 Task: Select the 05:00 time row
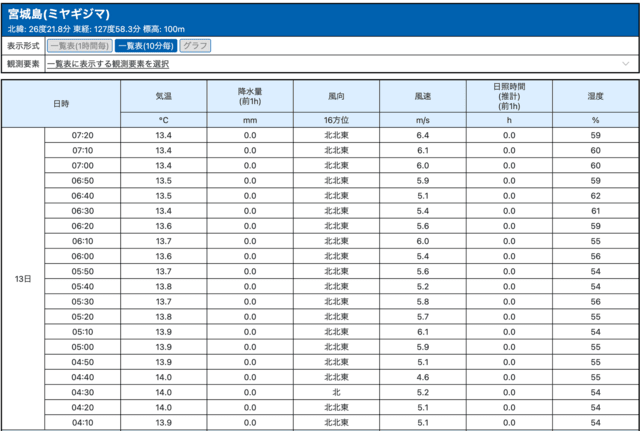click(83, 347)
